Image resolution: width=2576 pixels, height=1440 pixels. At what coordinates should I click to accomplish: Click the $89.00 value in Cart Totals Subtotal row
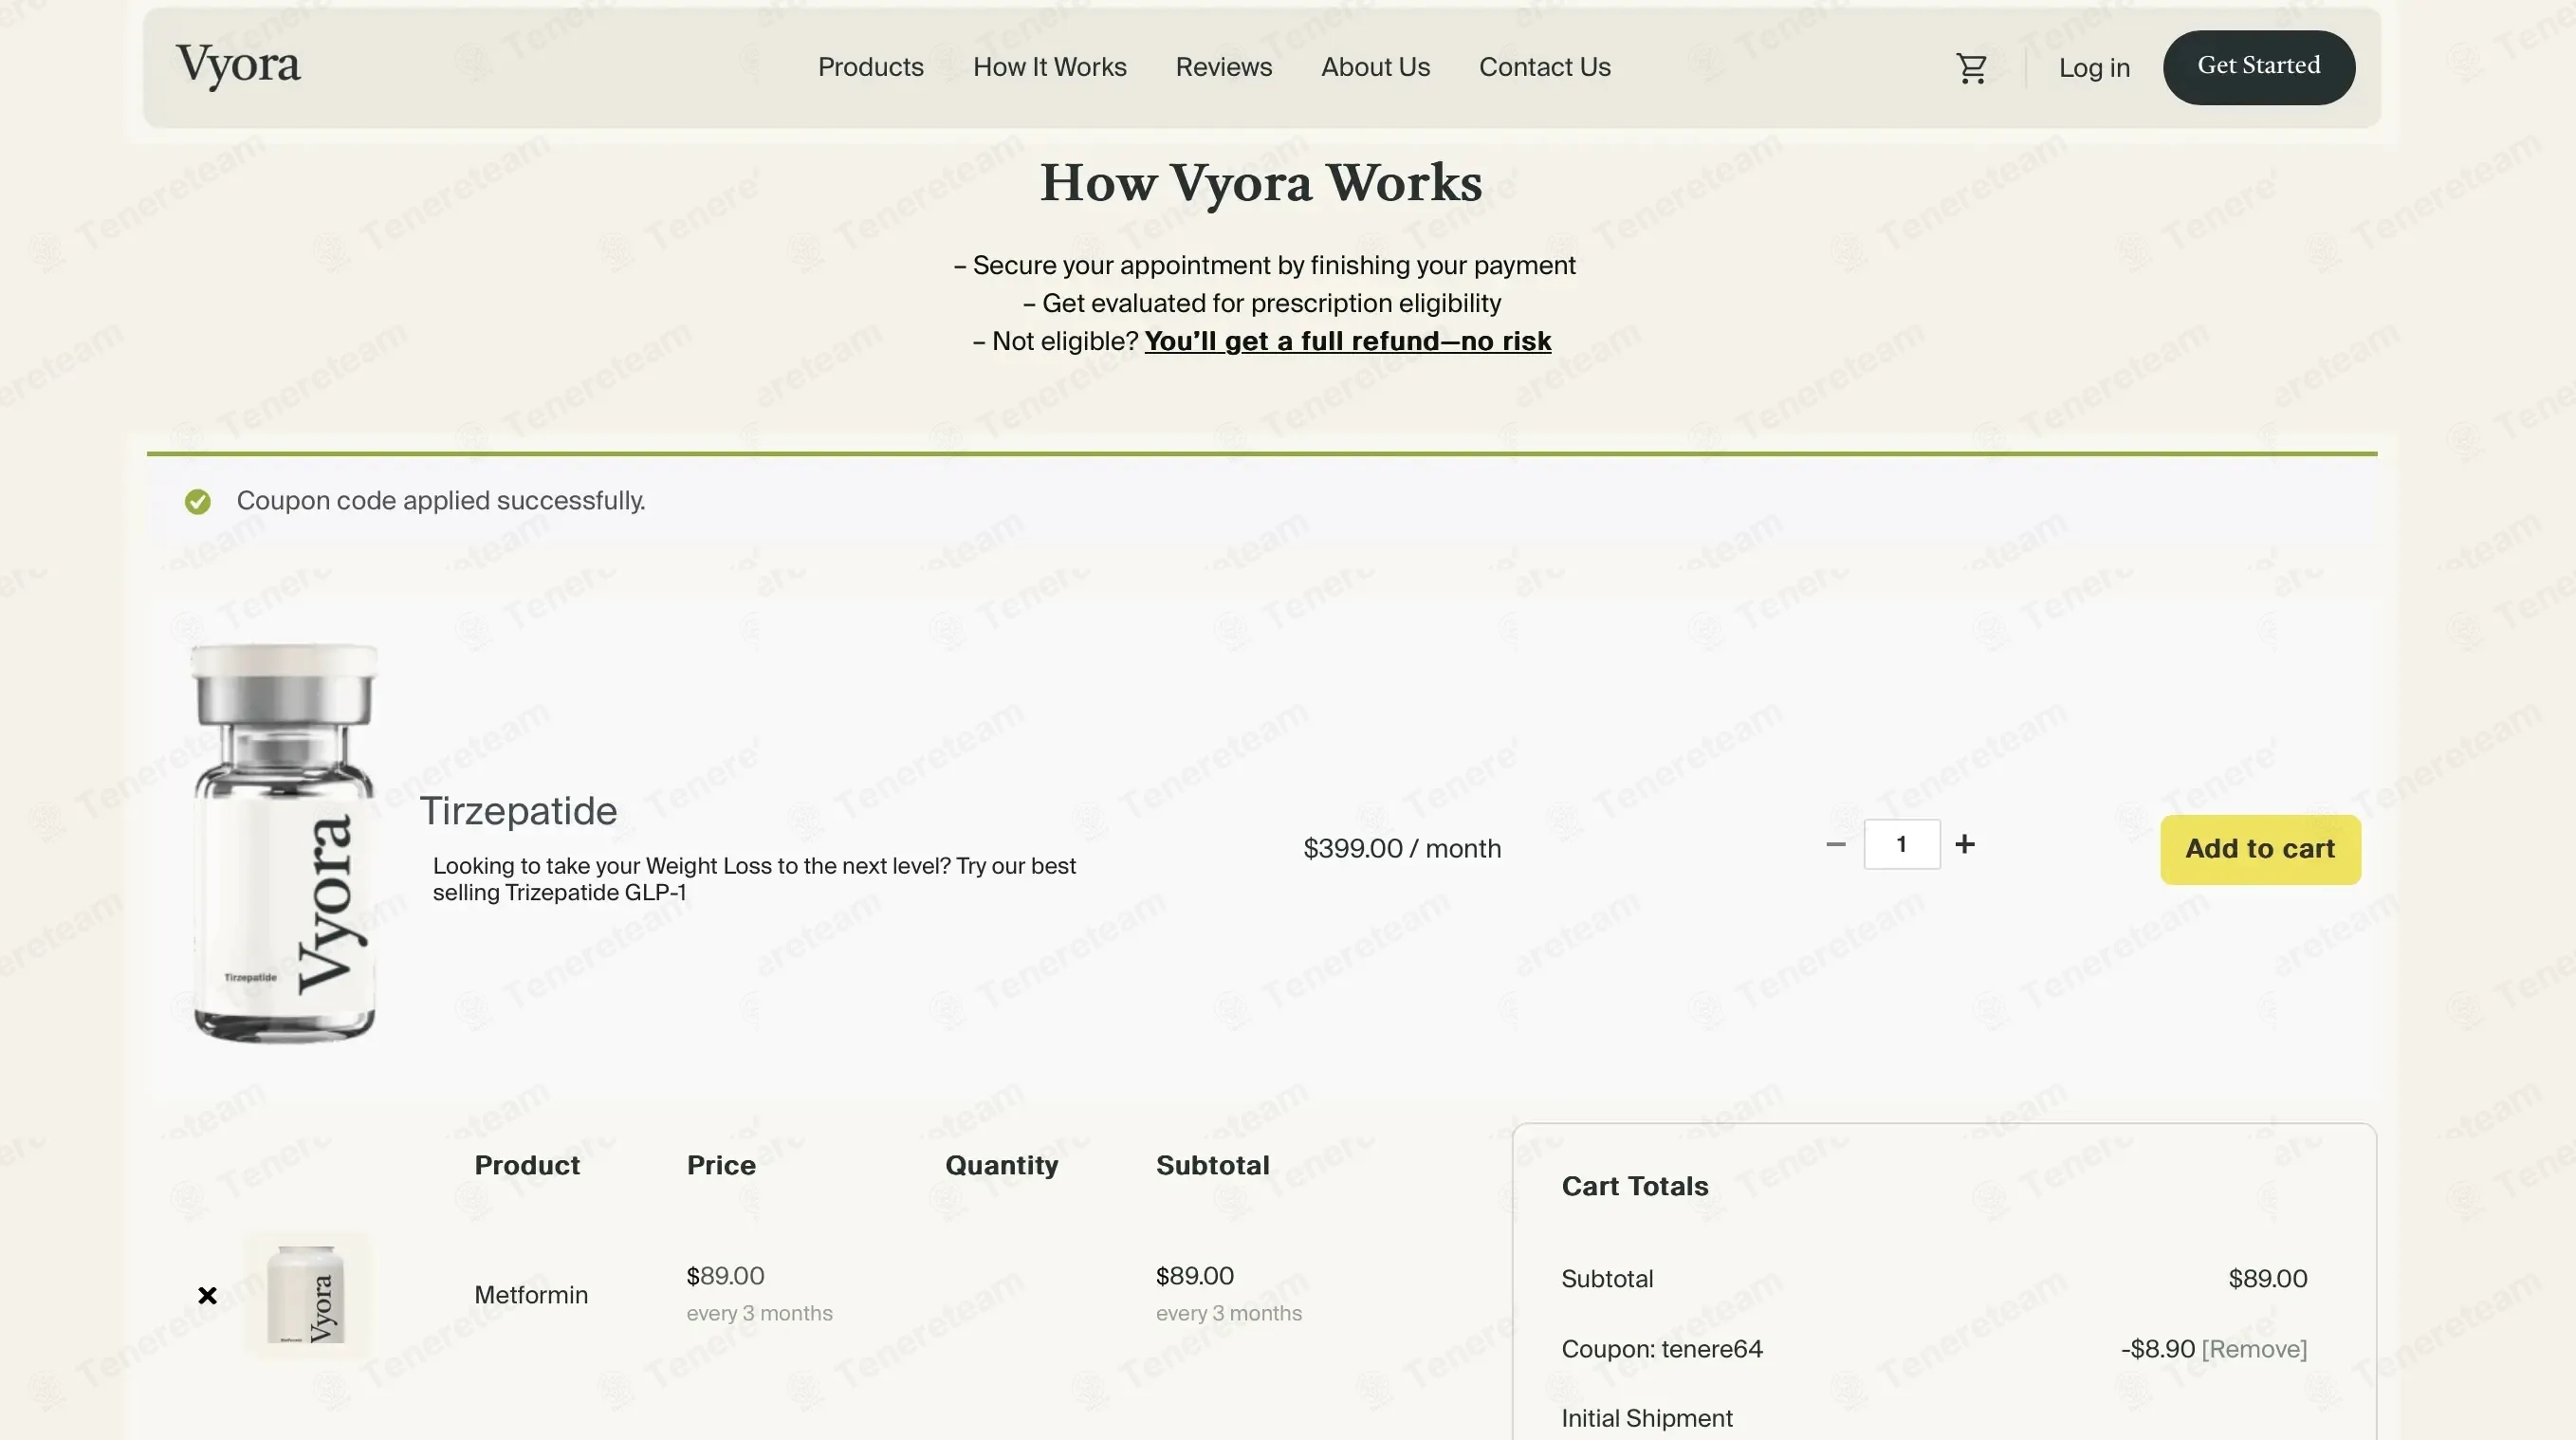click(x=2268, y=1279)
